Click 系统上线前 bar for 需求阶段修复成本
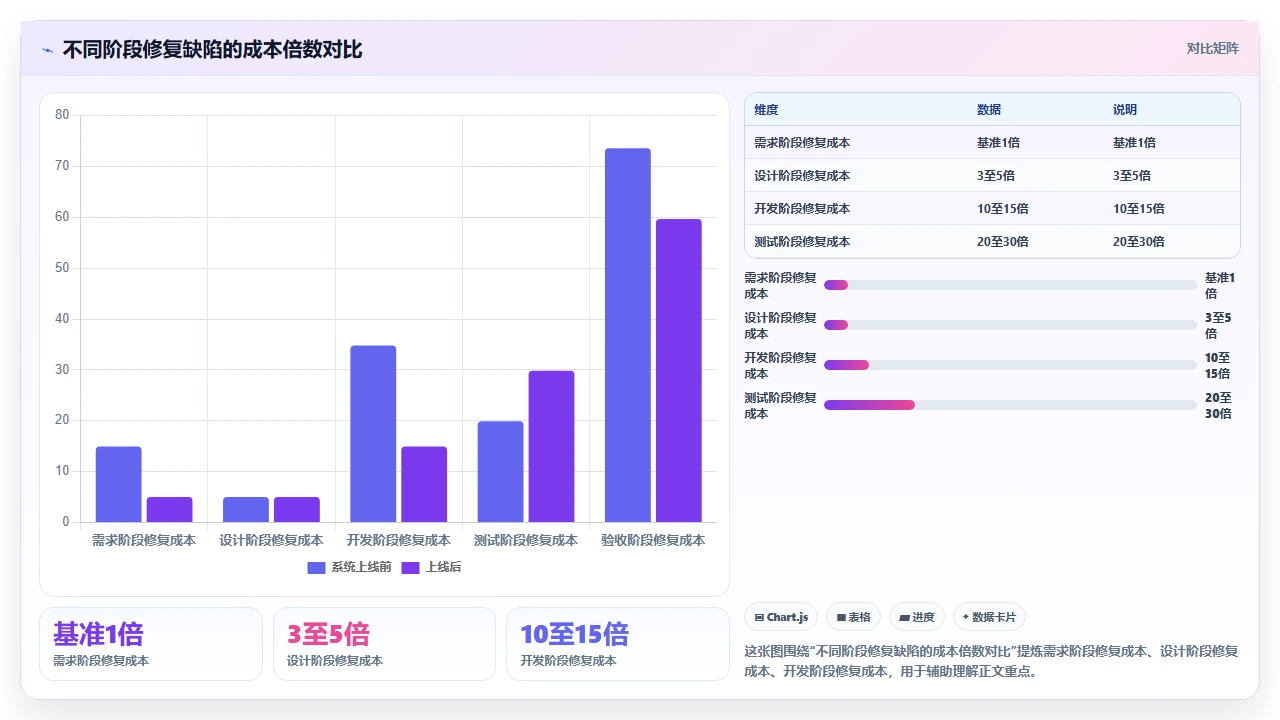This screenshot has height=720, width=1280. 119,484
